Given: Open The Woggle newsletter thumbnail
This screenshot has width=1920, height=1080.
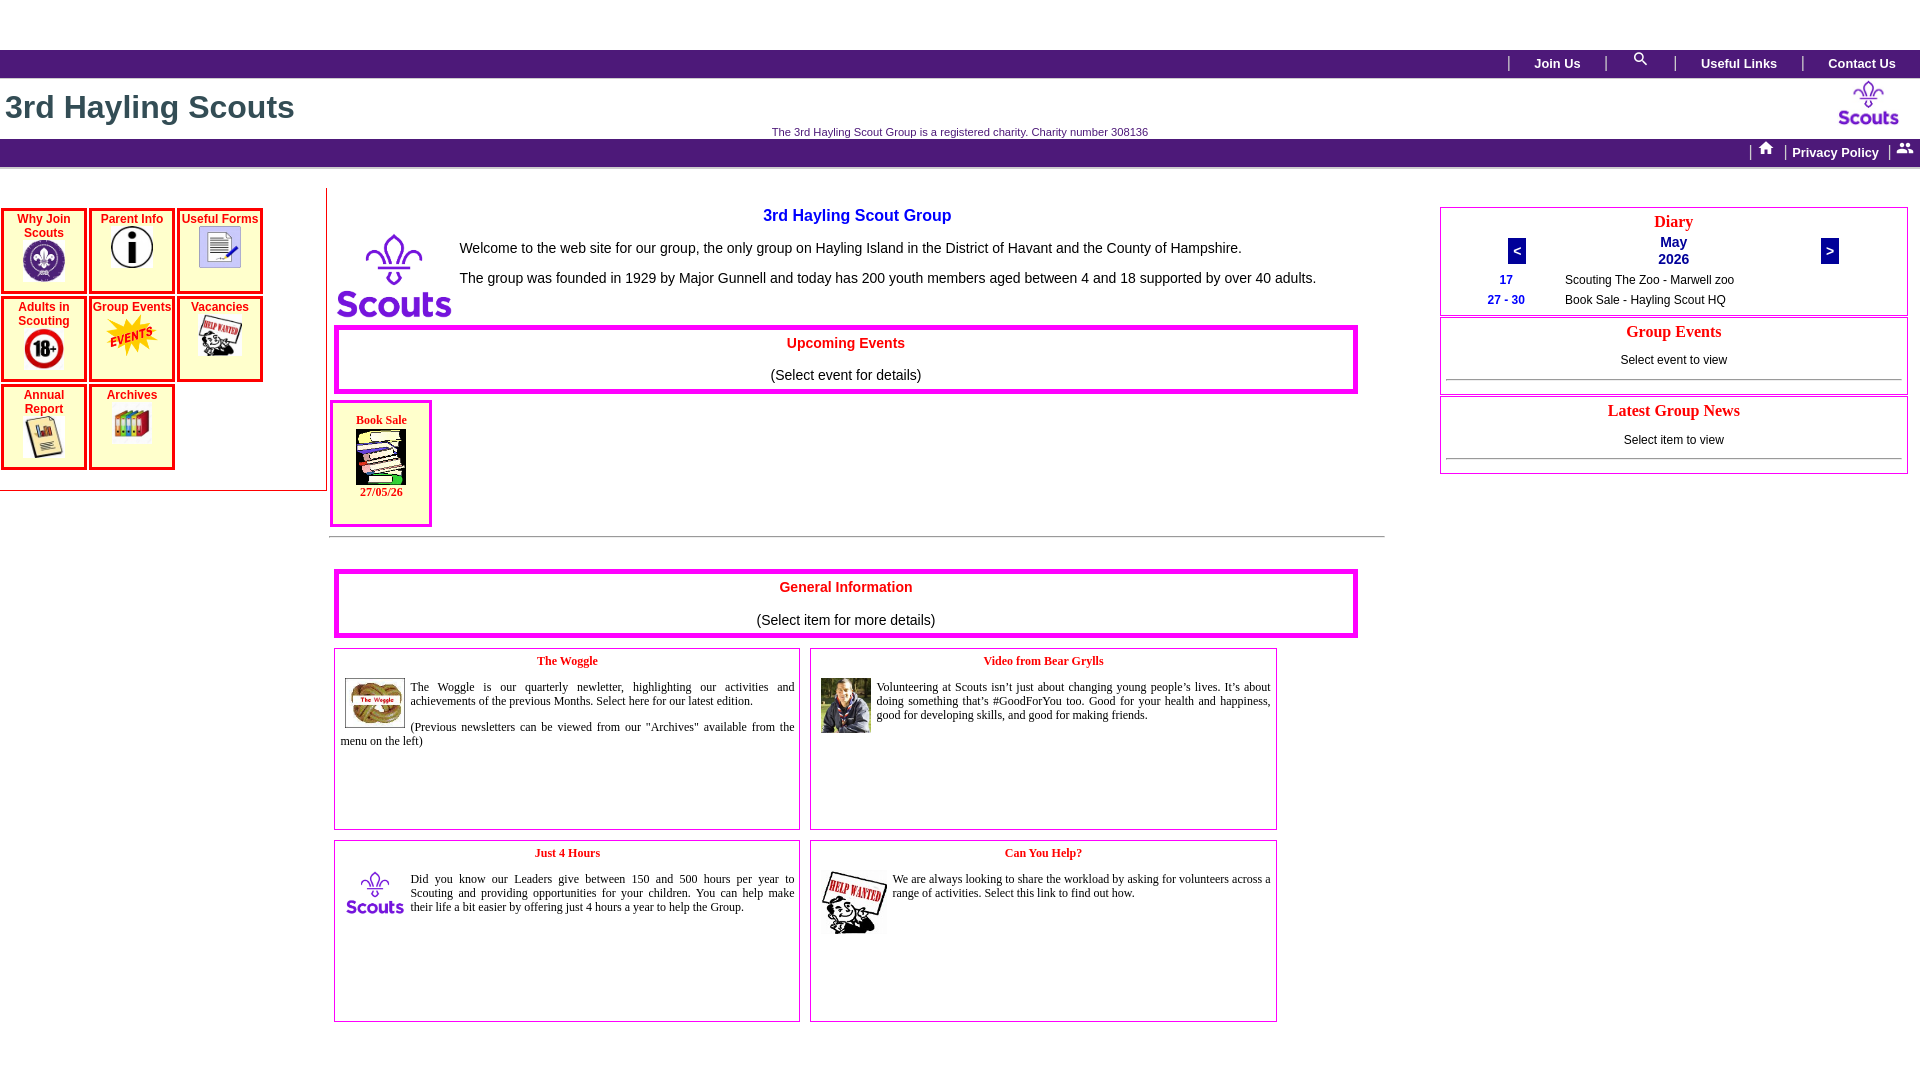Looking at the screenshot, I should coord(375,703).
